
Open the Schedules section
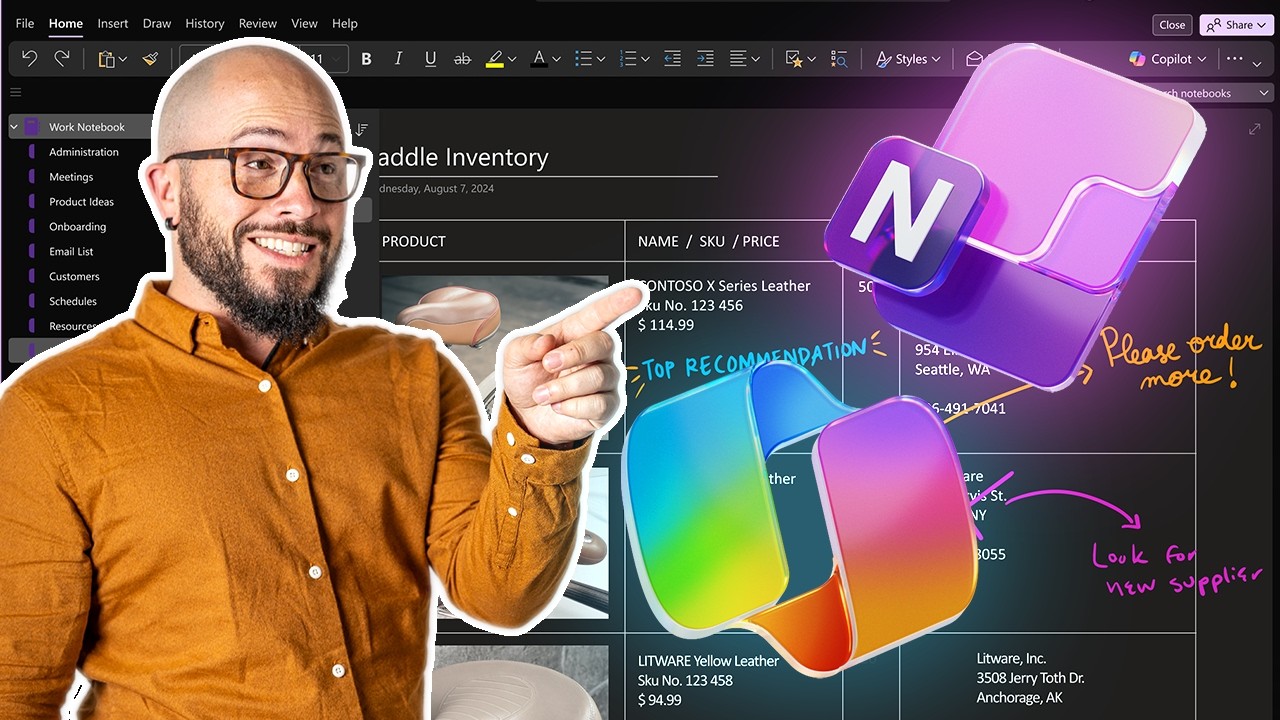click(x=73, y=301)
